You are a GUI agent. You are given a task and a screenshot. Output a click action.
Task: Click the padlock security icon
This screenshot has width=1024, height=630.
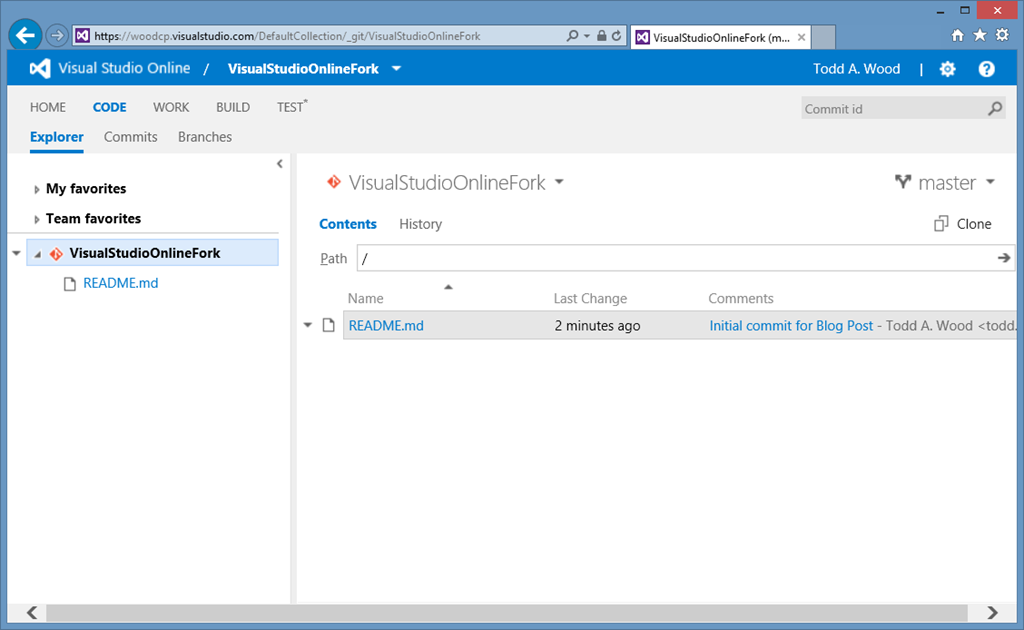[601, 36]
